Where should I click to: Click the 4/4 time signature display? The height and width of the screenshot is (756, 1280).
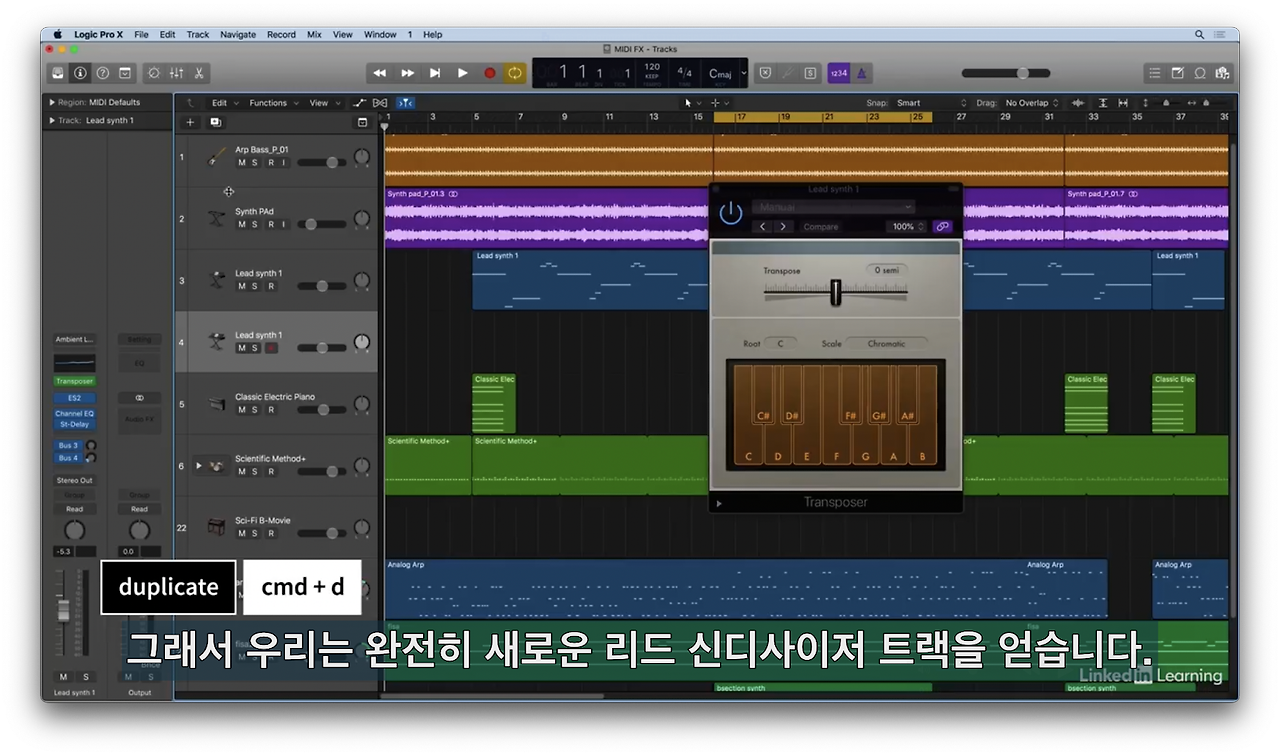pos(684,73)
